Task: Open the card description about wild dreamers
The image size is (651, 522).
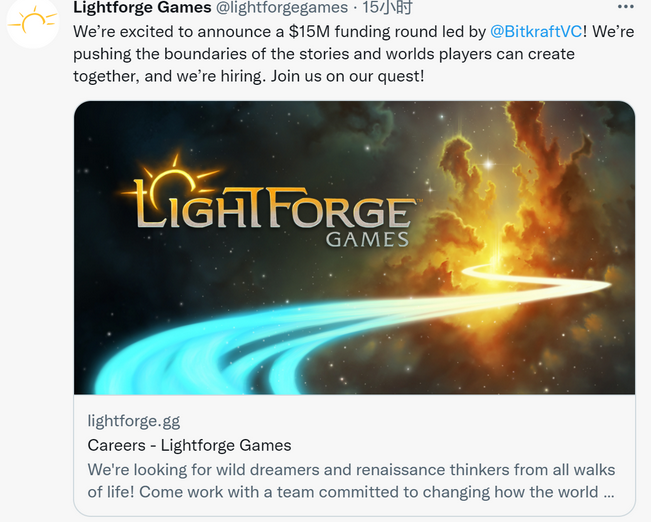Action: (x=351, y=481)
